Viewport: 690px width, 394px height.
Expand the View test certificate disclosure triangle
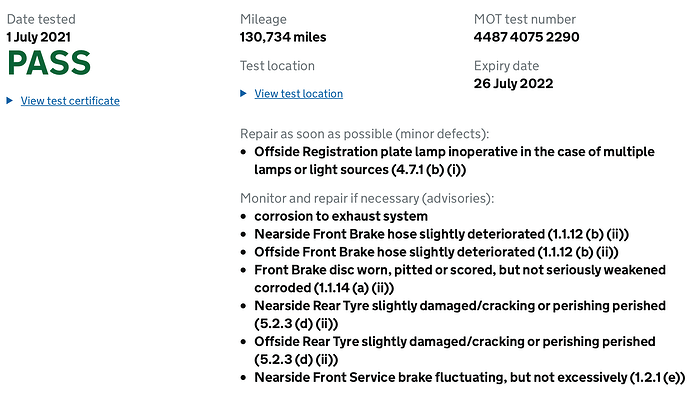click(x=9, y=101)
